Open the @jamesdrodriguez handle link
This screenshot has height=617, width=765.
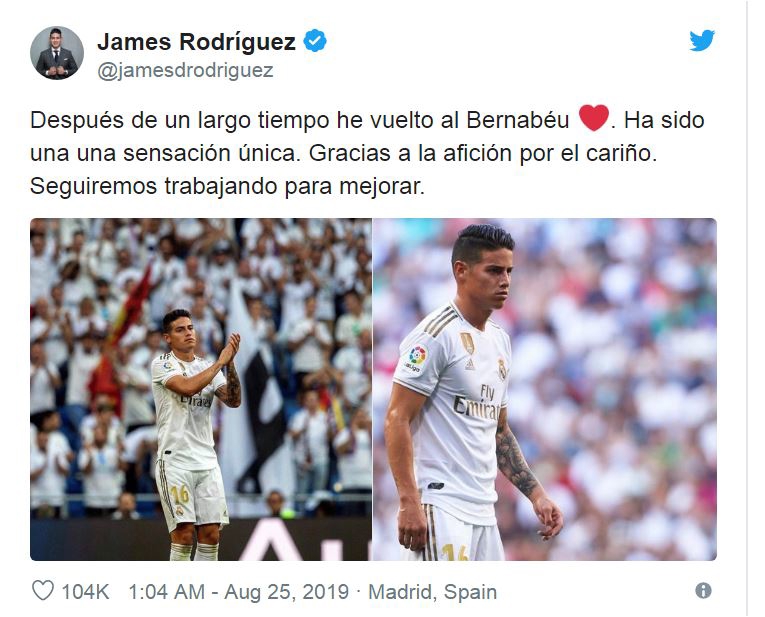[185, 71]
